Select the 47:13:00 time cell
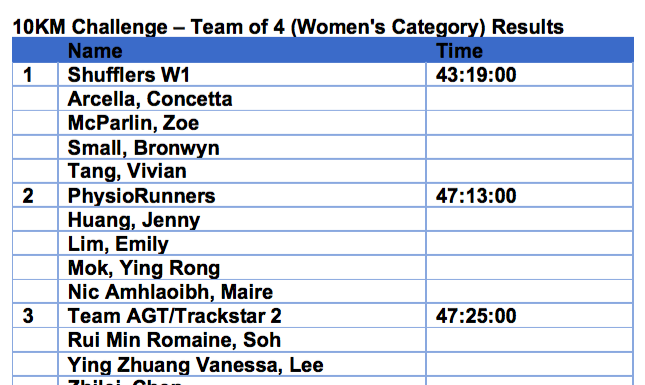This screenshot has height=385, width=645. 529,195
